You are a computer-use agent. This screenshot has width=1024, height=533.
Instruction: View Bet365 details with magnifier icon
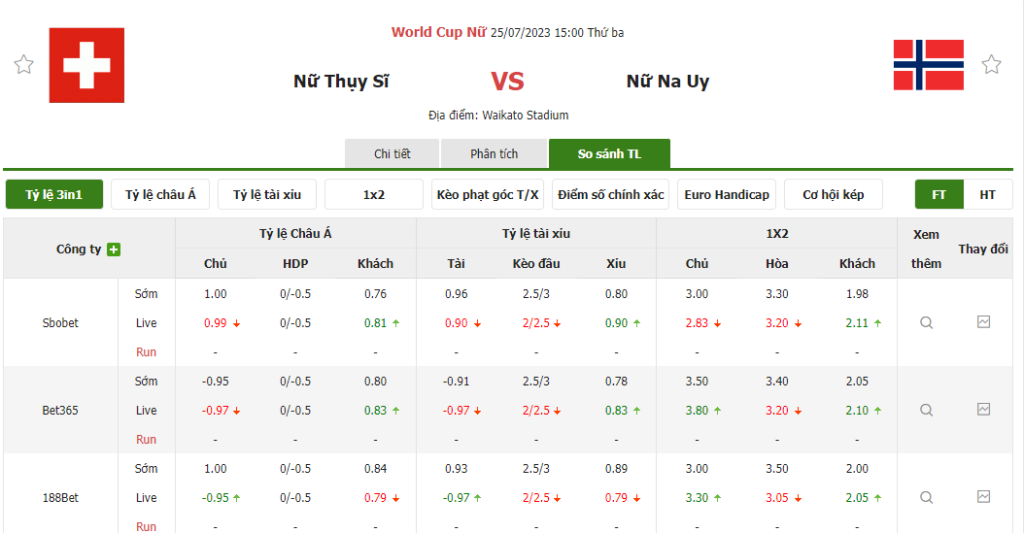[x=926, y=410]
